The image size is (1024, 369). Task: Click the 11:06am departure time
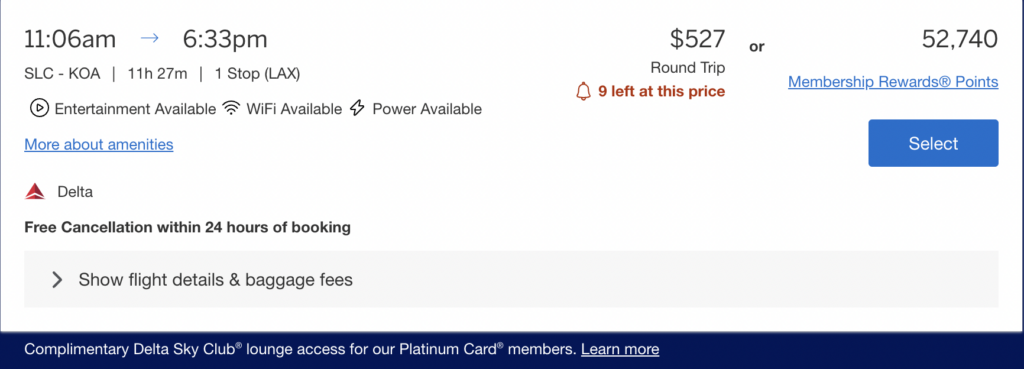tap(70, 39)
